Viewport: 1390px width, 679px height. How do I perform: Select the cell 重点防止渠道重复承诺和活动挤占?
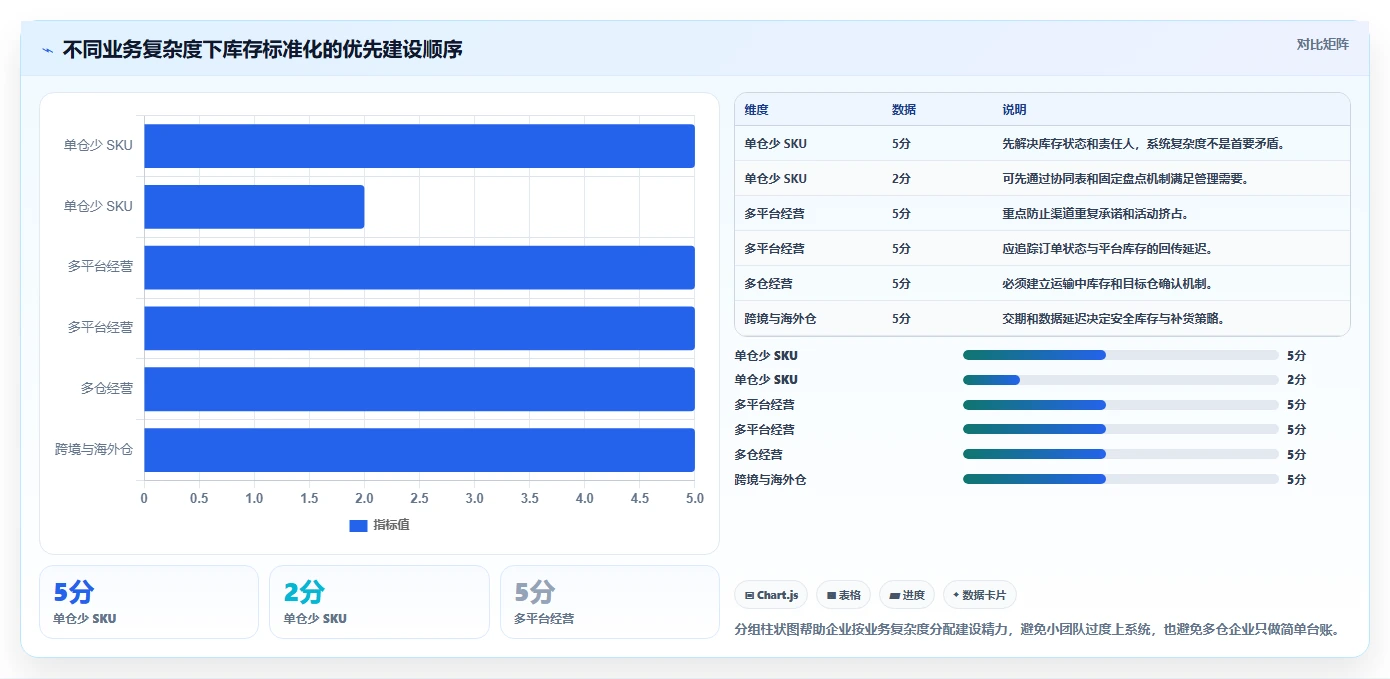coord(1095,214)
